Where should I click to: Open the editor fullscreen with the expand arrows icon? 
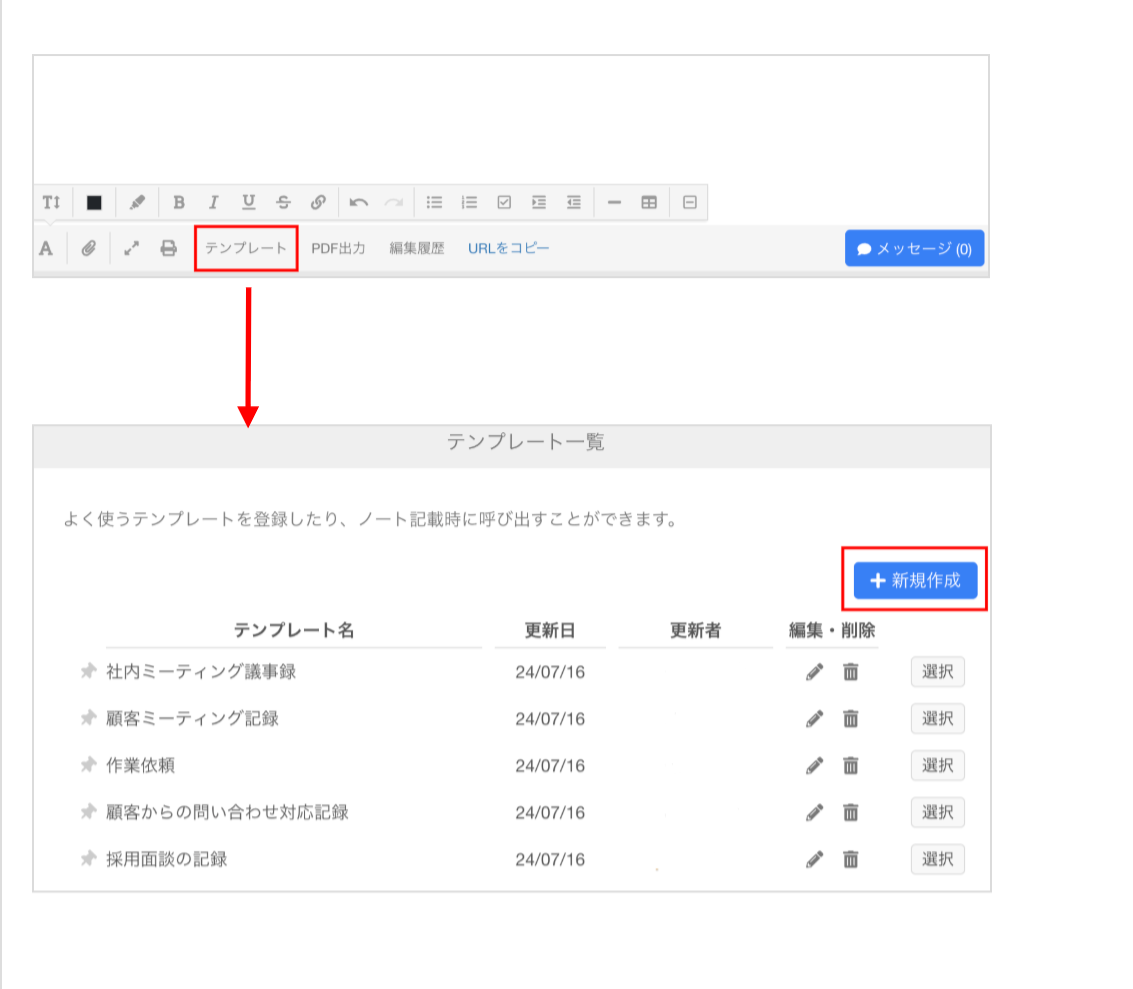tap(131, 248)
